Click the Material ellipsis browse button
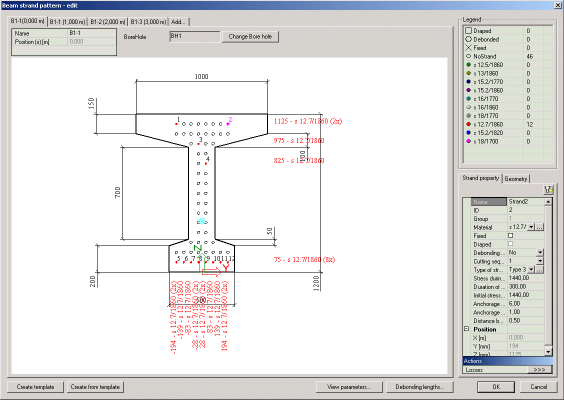Viewport: 564px width, 400px height. (x=540, y=227)
